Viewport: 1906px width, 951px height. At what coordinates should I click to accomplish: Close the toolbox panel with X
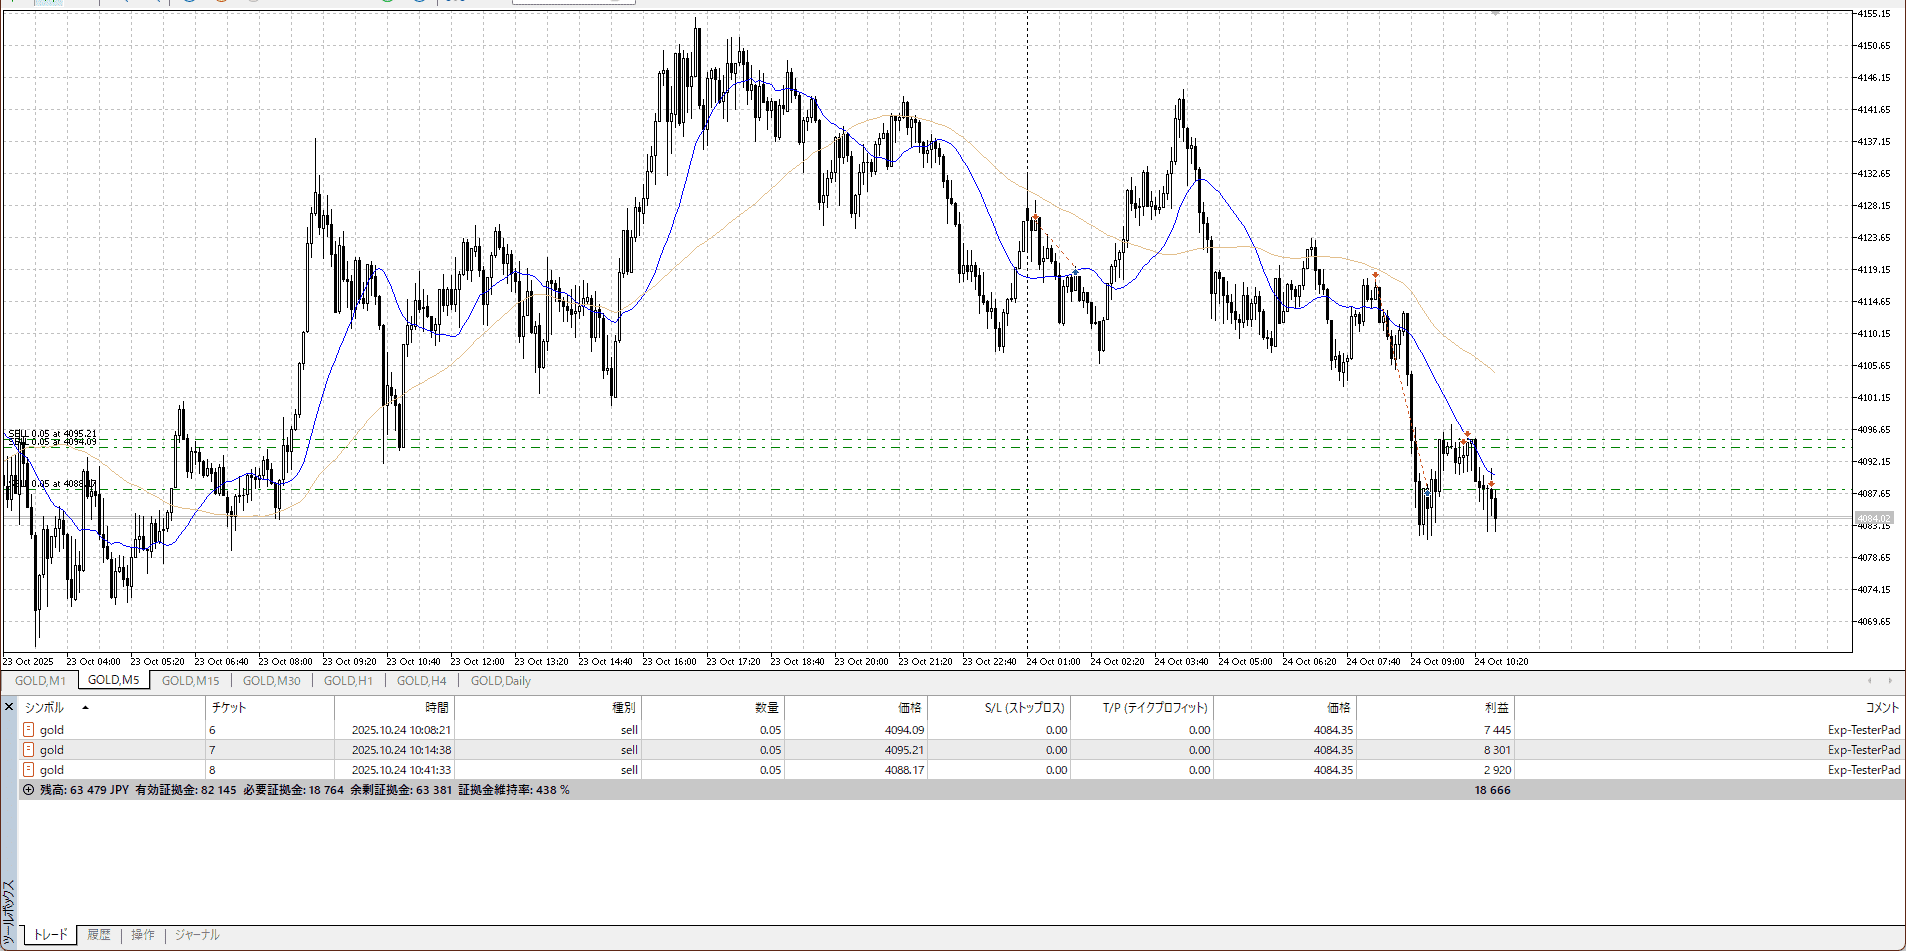pyautogui.click(x=9, y=707)
